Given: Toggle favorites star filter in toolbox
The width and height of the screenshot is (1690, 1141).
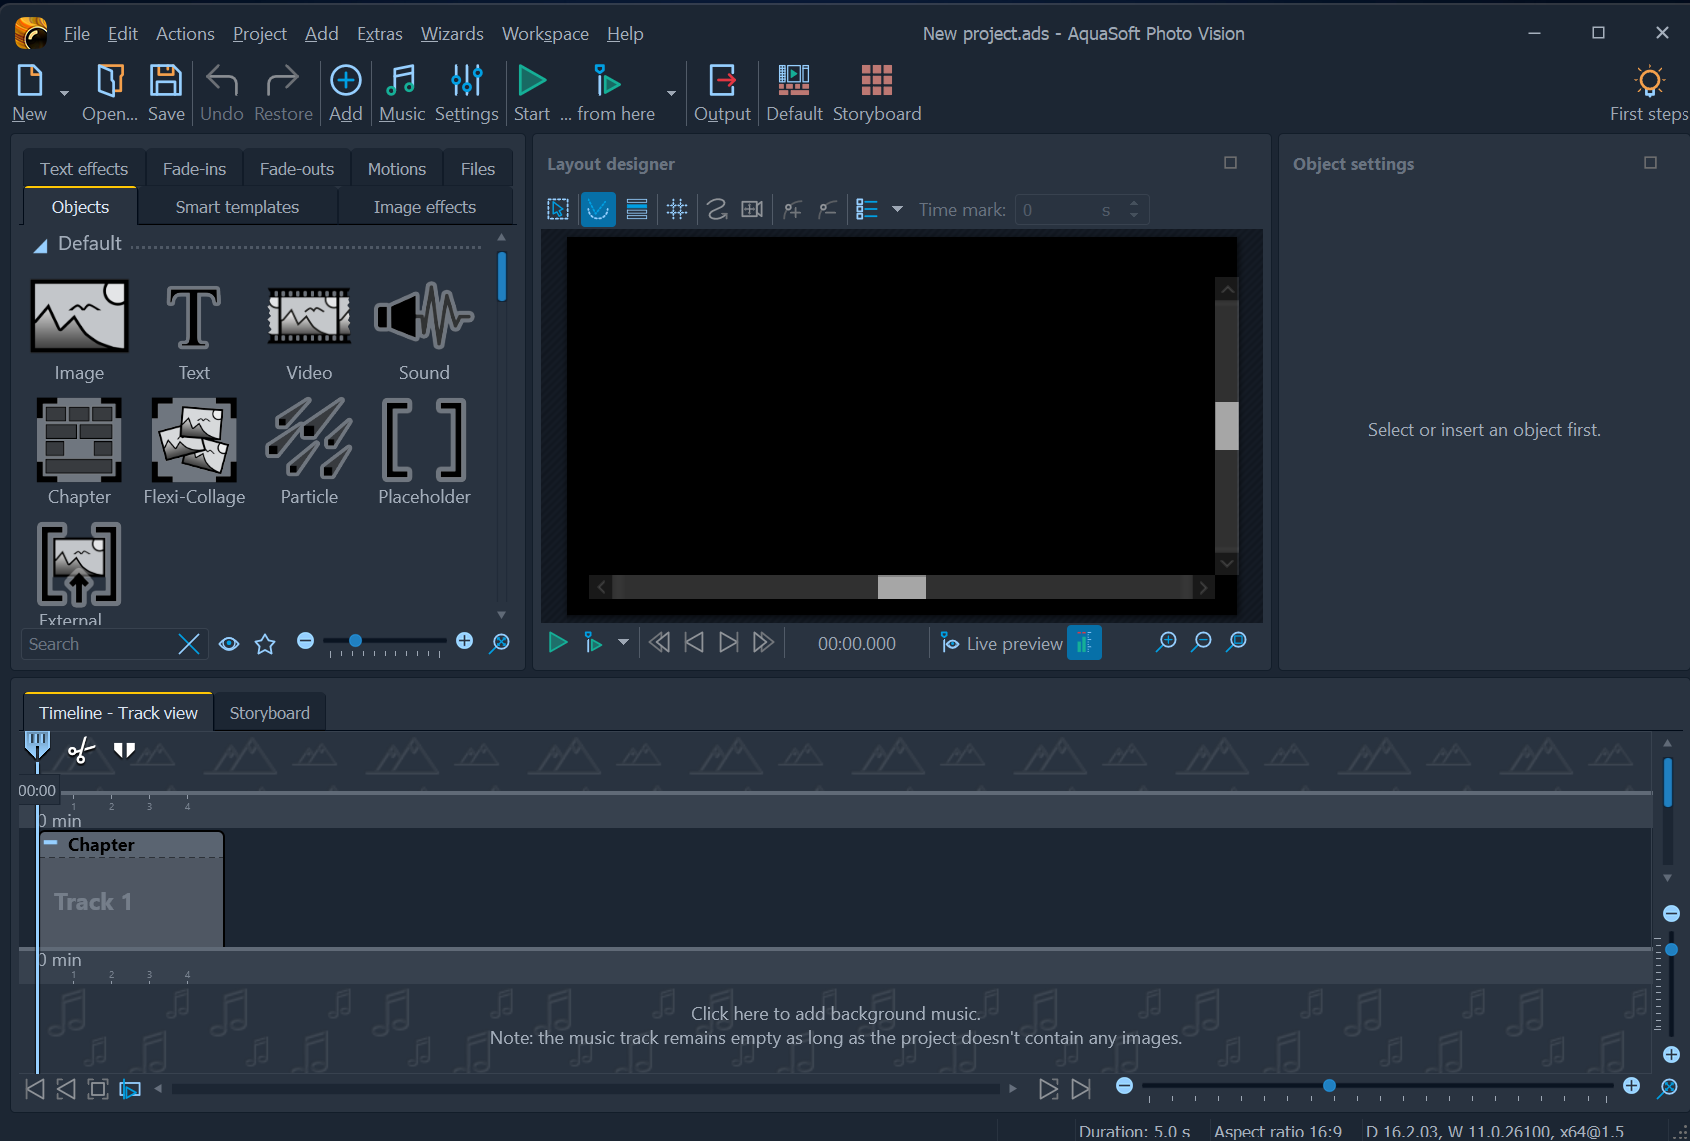Looking at the screenshot, I should point(265,644).
